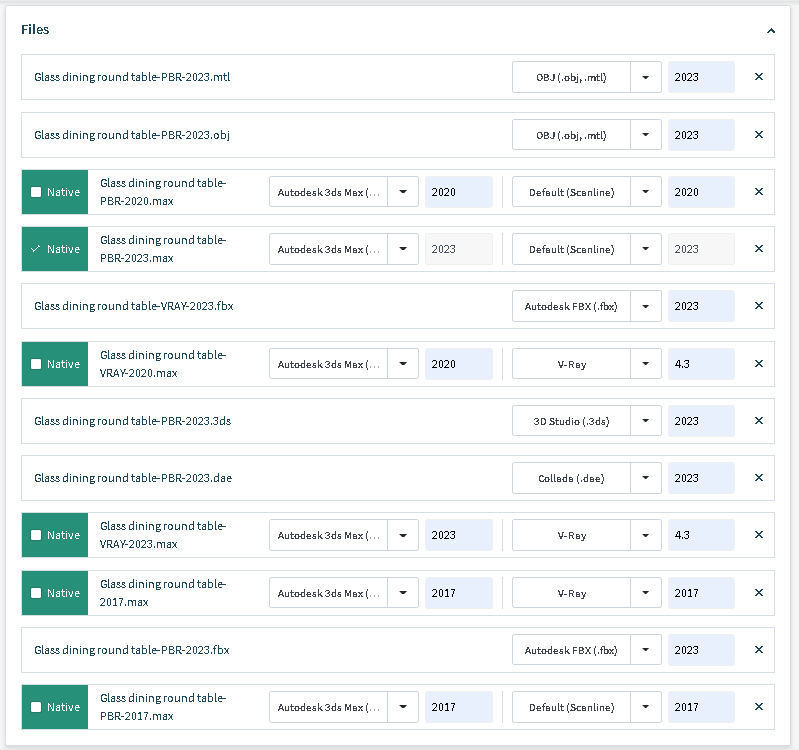Screen dimensions: 799x750
Task: Open renderer dropdown for VRAY-2020.max
Action: [x=646, y=364]
